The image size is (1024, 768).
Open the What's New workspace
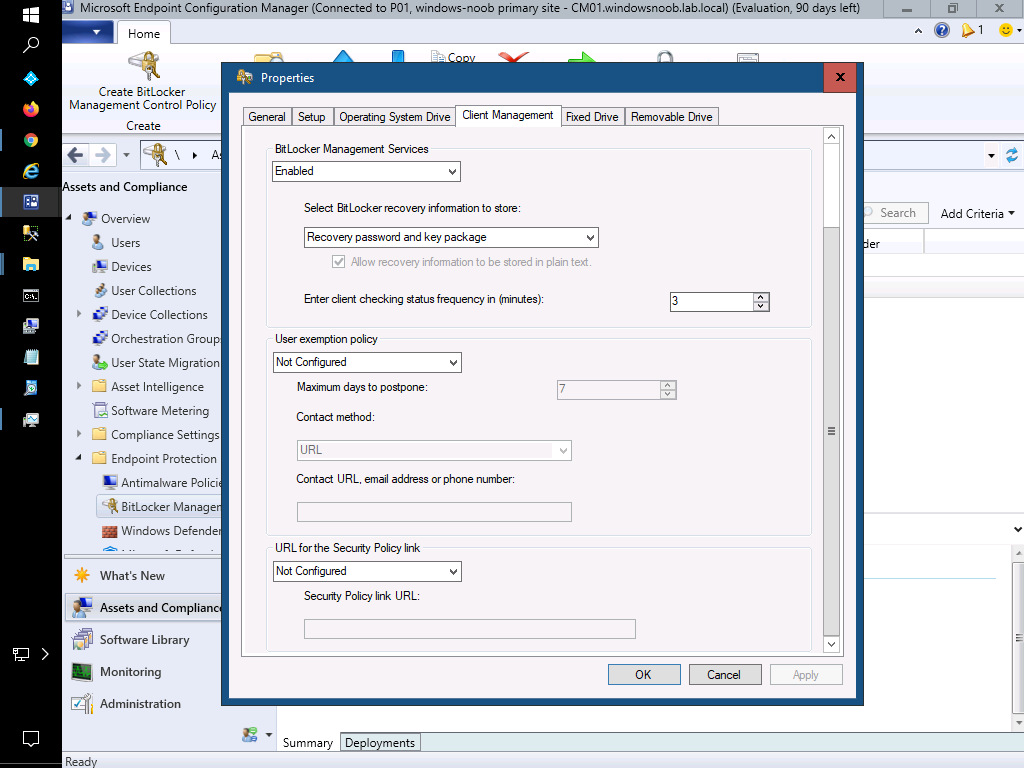click(132, 575)
